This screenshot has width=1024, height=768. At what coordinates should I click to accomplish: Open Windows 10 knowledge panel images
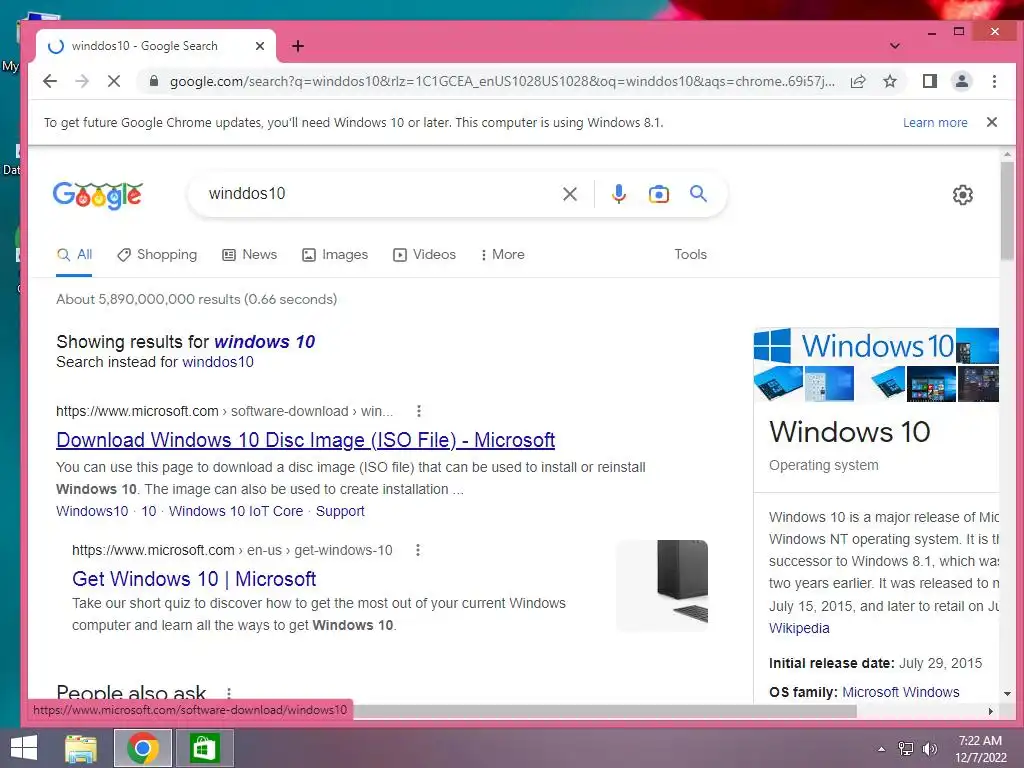point(876,364)
